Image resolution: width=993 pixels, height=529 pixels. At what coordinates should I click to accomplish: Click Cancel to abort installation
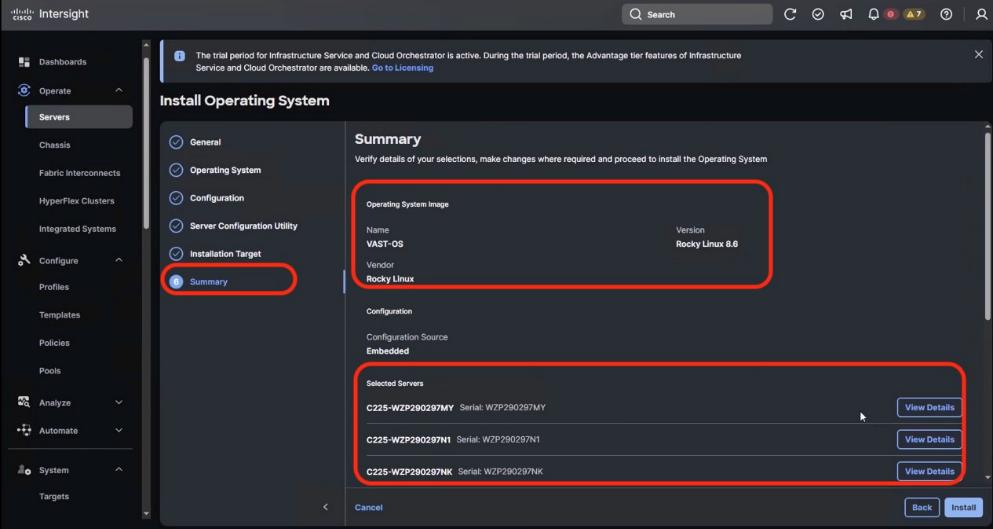click(369, 507)
